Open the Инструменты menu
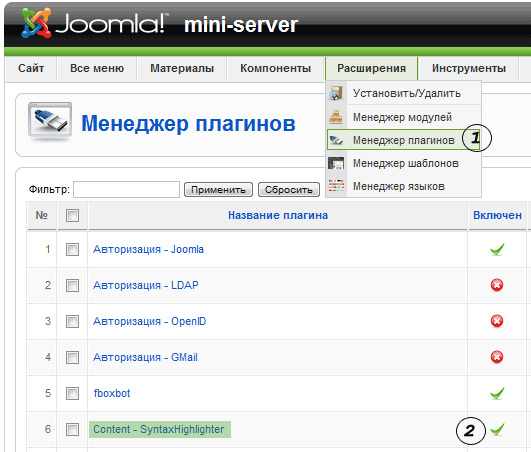531x452 pixels. pyautogui.click(x=469, y=68)
